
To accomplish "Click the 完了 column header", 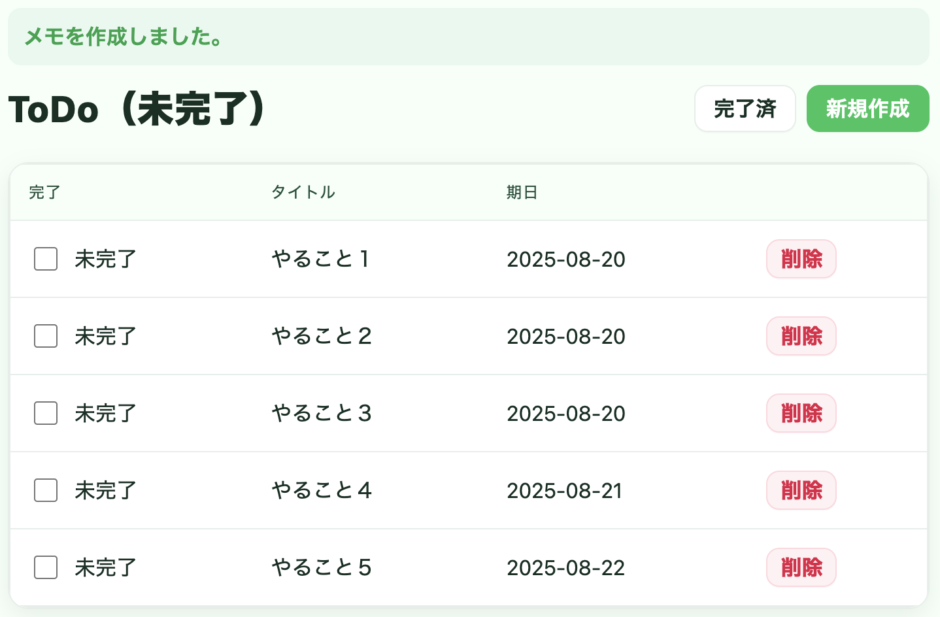I will [45, 192].
